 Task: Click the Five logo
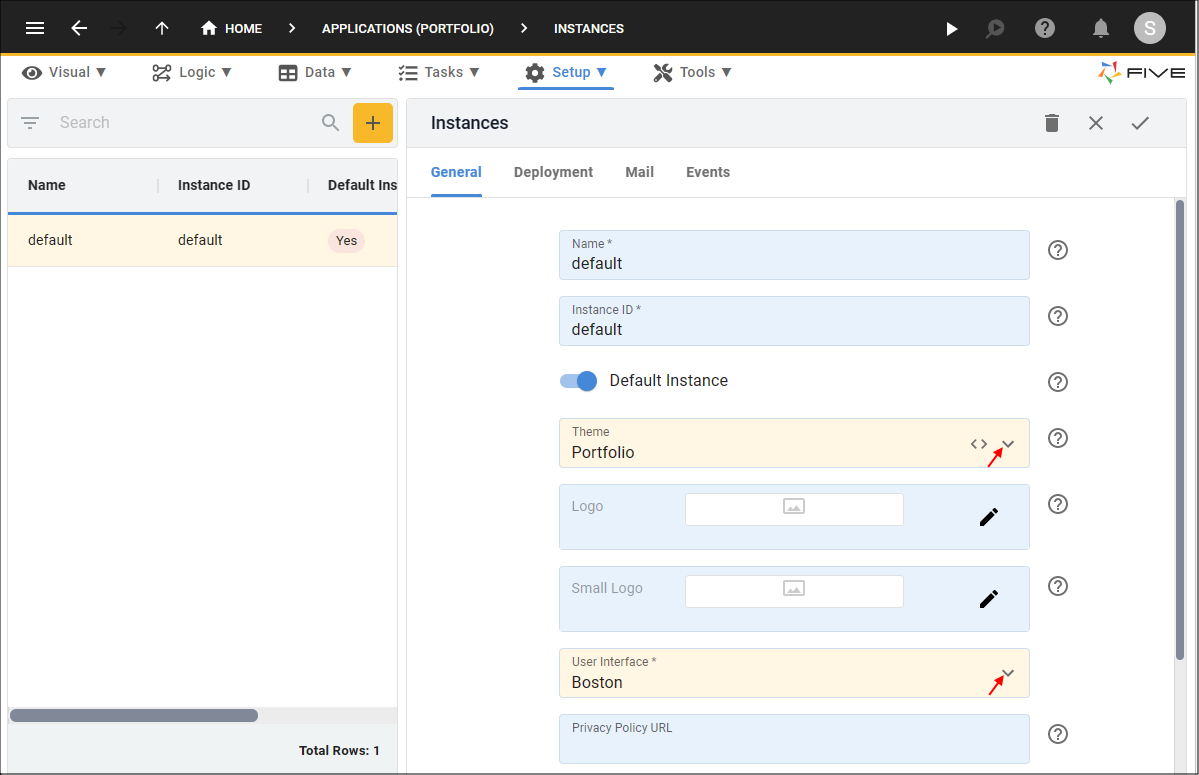click(1142, 73)
